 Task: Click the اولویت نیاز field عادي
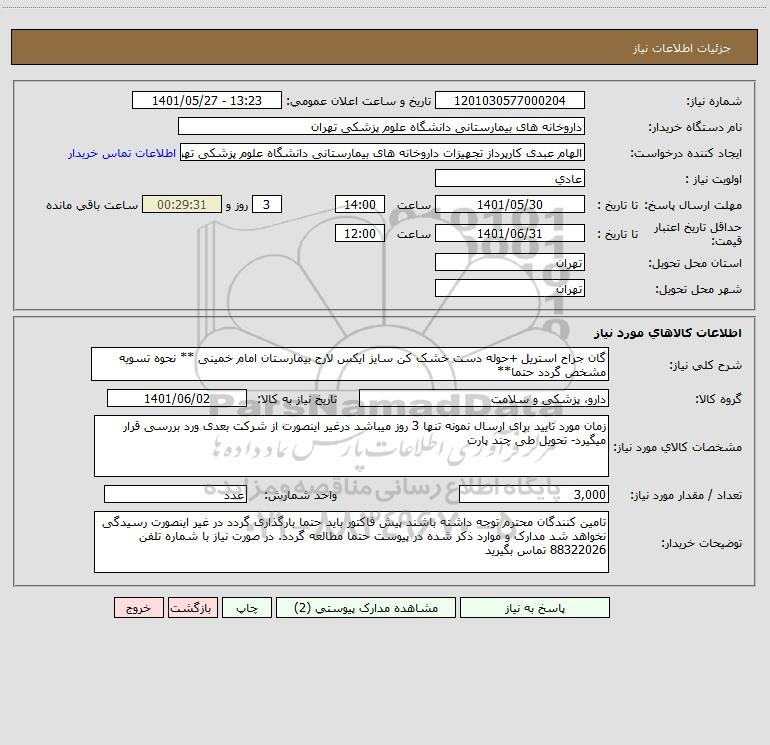(510, 178)
